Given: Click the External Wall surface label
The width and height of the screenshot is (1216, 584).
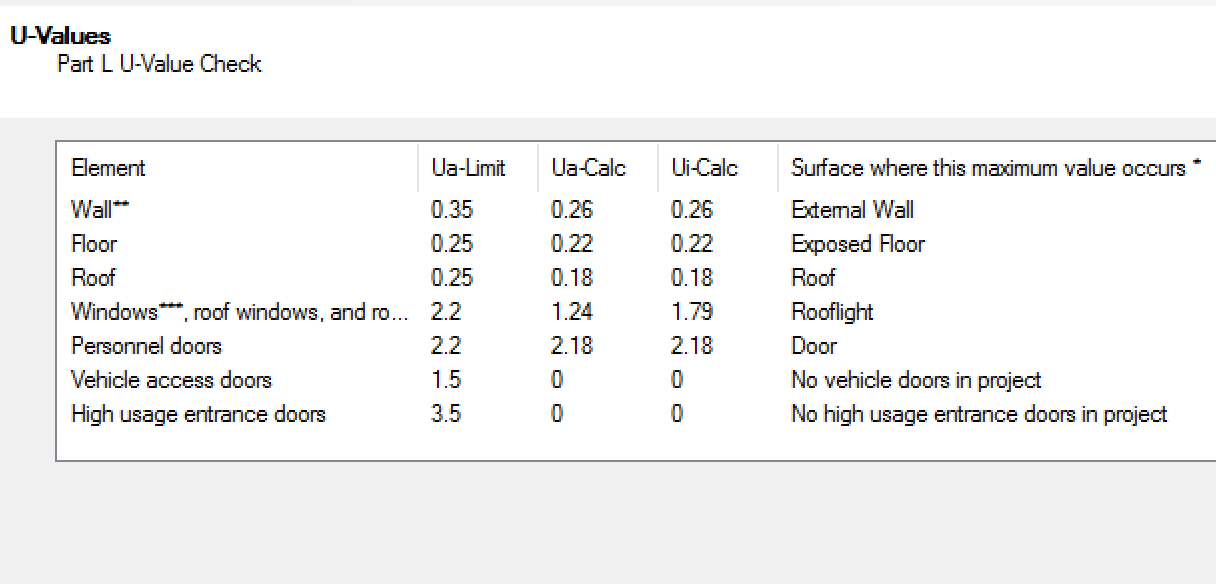Looking at the screenshot, I should (851, 209).
